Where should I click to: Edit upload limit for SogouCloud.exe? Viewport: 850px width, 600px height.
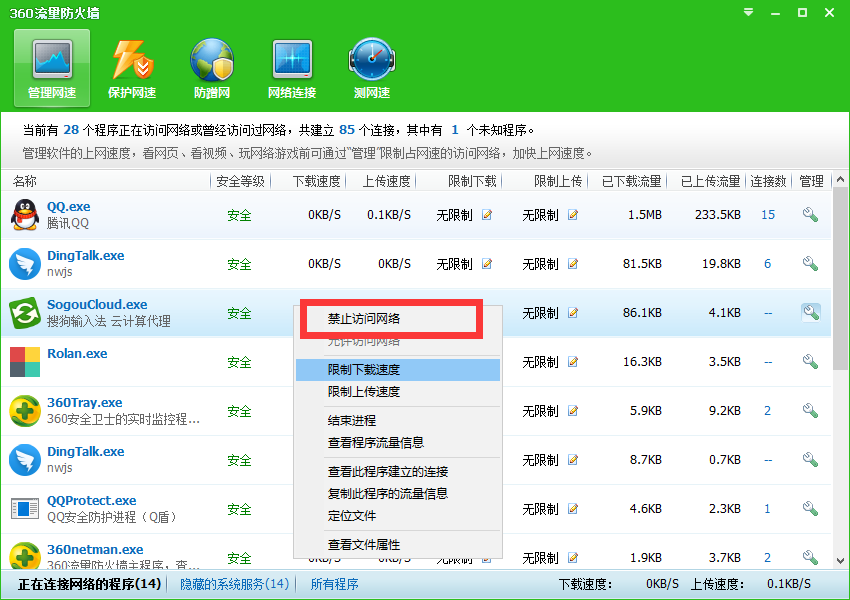(x=573, y=313)
